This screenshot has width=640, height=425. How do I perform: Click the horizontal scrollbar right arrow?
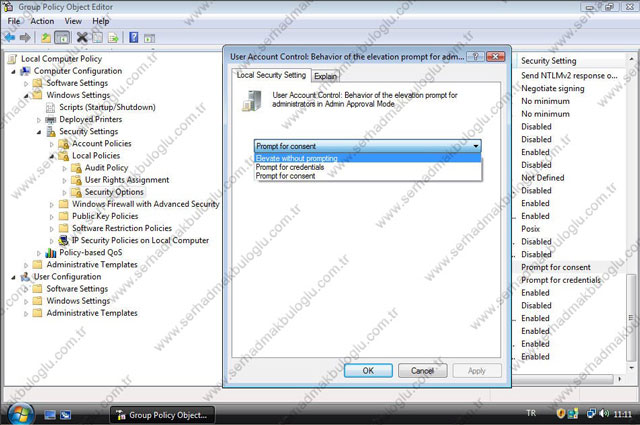coord(620,379)
